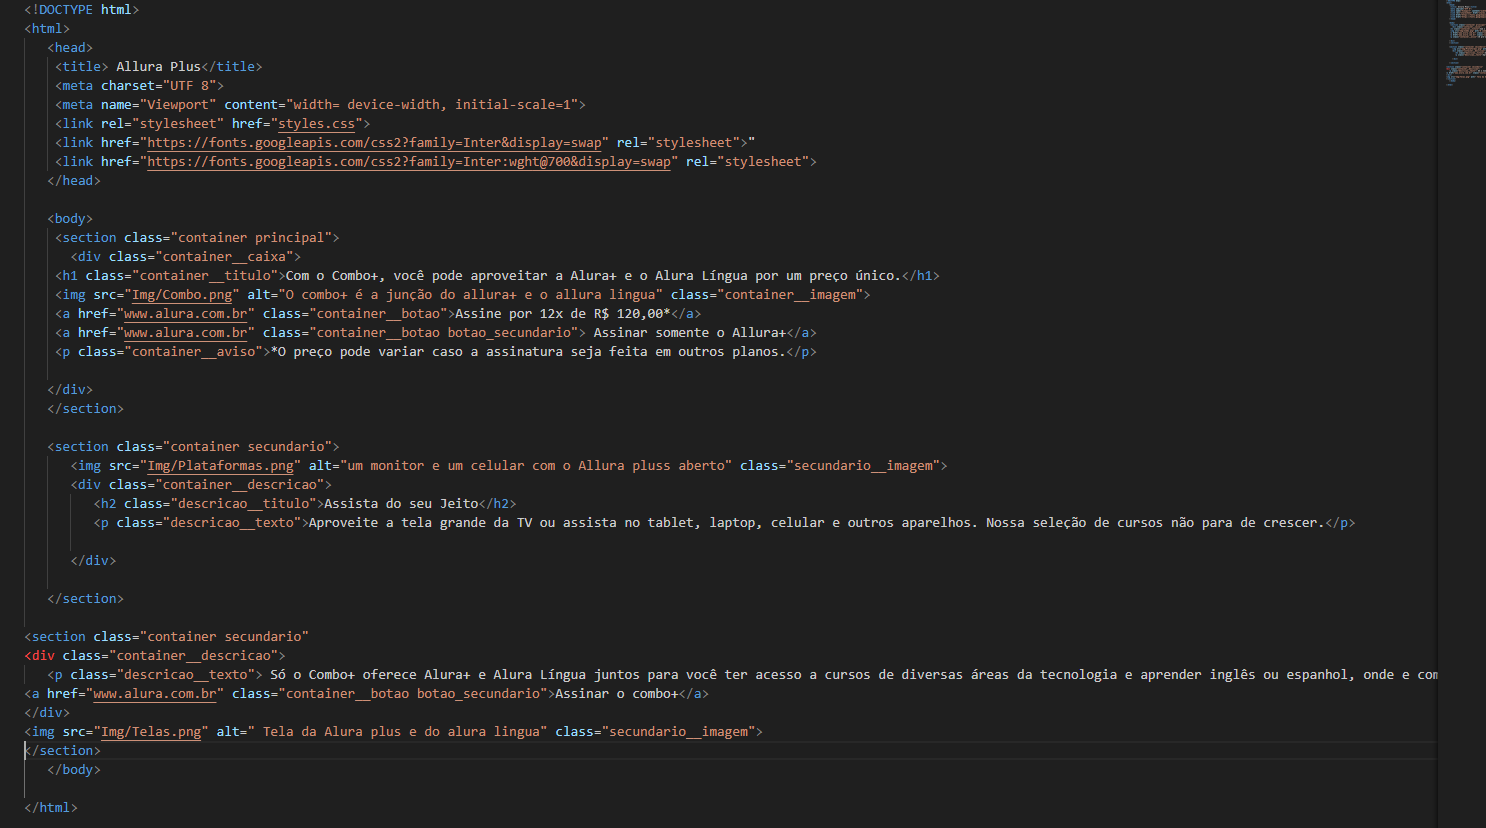Click the 'Allura Plus' title text
Image resolution: width=1486 pixels, height=828 pixels.
[x=158, y=67]
